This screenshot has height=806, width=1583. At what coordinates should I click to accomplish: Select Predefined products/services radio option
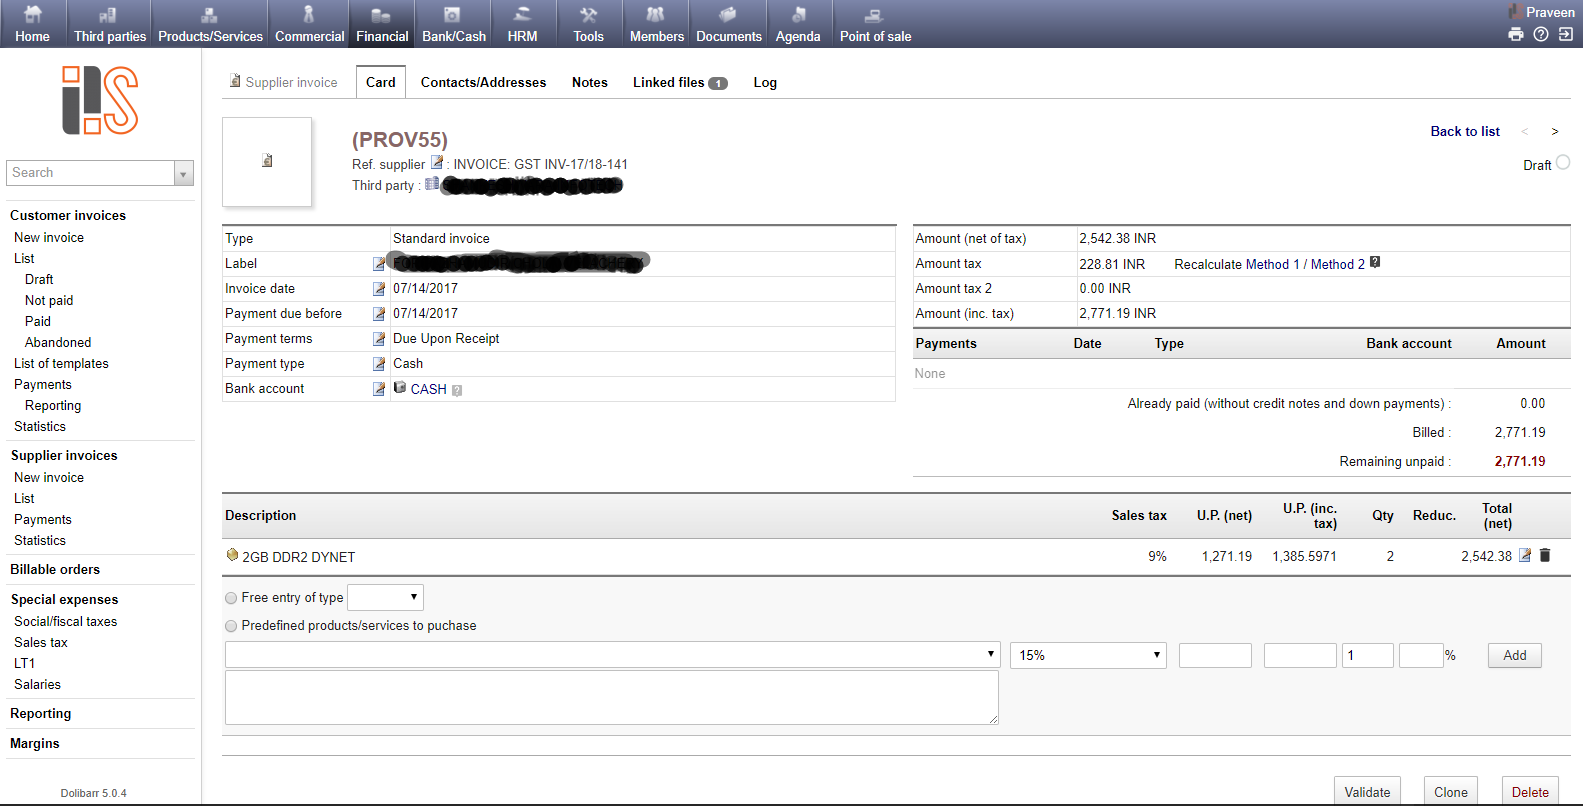[232, 626]
